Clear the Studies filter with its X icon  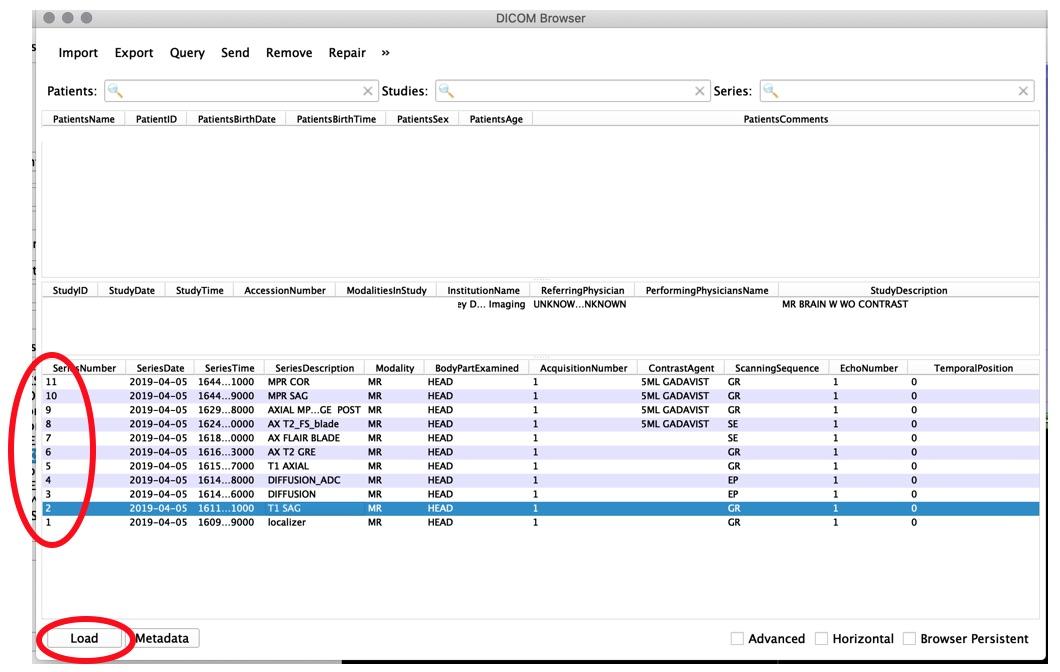click(x=697, y=89)
